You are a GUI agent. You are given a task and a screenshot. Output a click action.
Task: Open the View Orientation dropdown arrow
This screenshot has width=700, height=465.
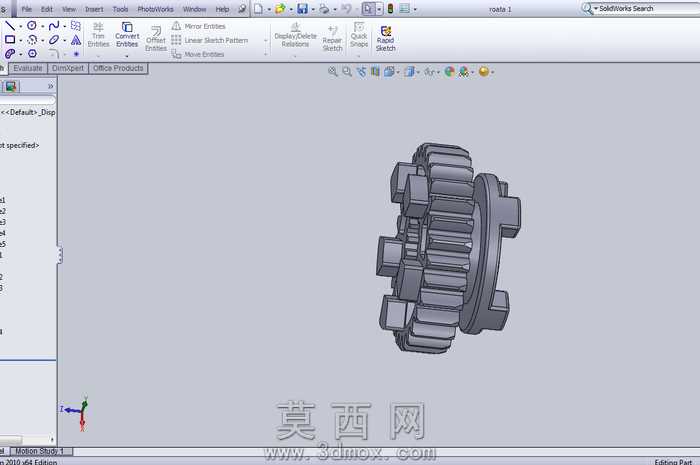pos(398,72)
